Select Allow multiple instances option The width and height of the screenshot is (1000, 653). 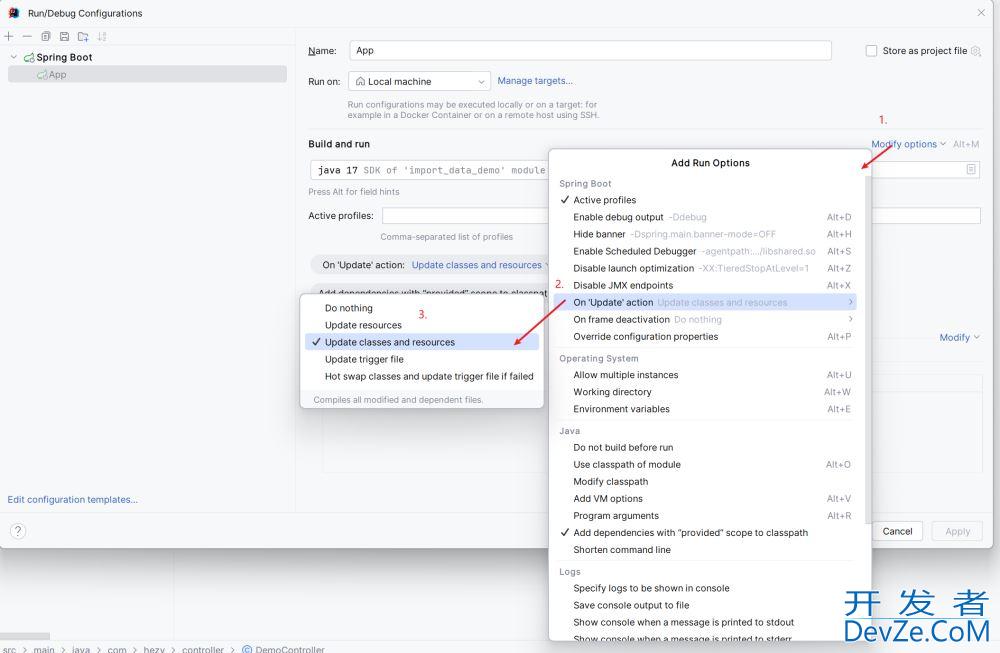point(705,375)
